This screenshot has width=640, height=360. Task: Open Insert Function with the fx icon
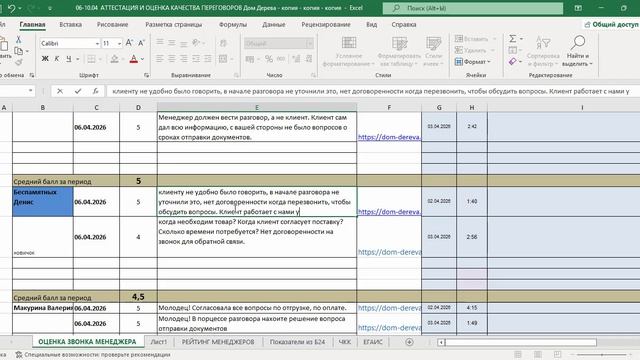[95, 91]
